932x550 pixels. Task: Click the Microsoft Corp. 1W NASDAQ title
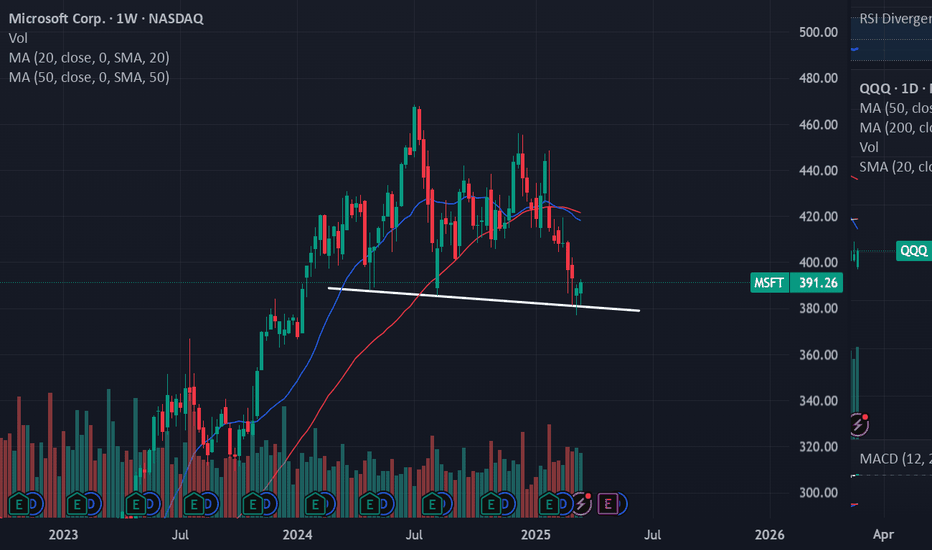(x=106, y=18)
